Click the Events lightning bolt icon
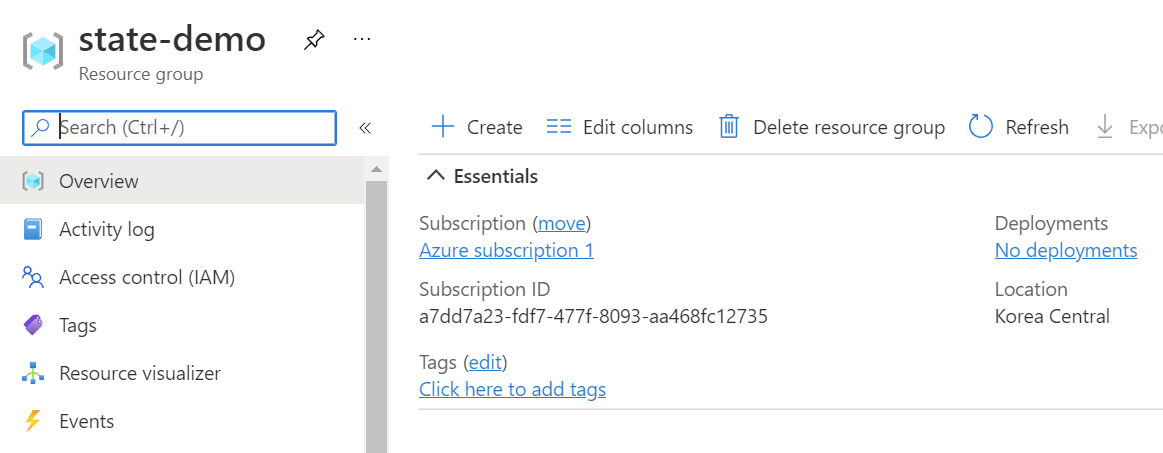The height and width of the screenshot is (453, 1163). point(33,421)
